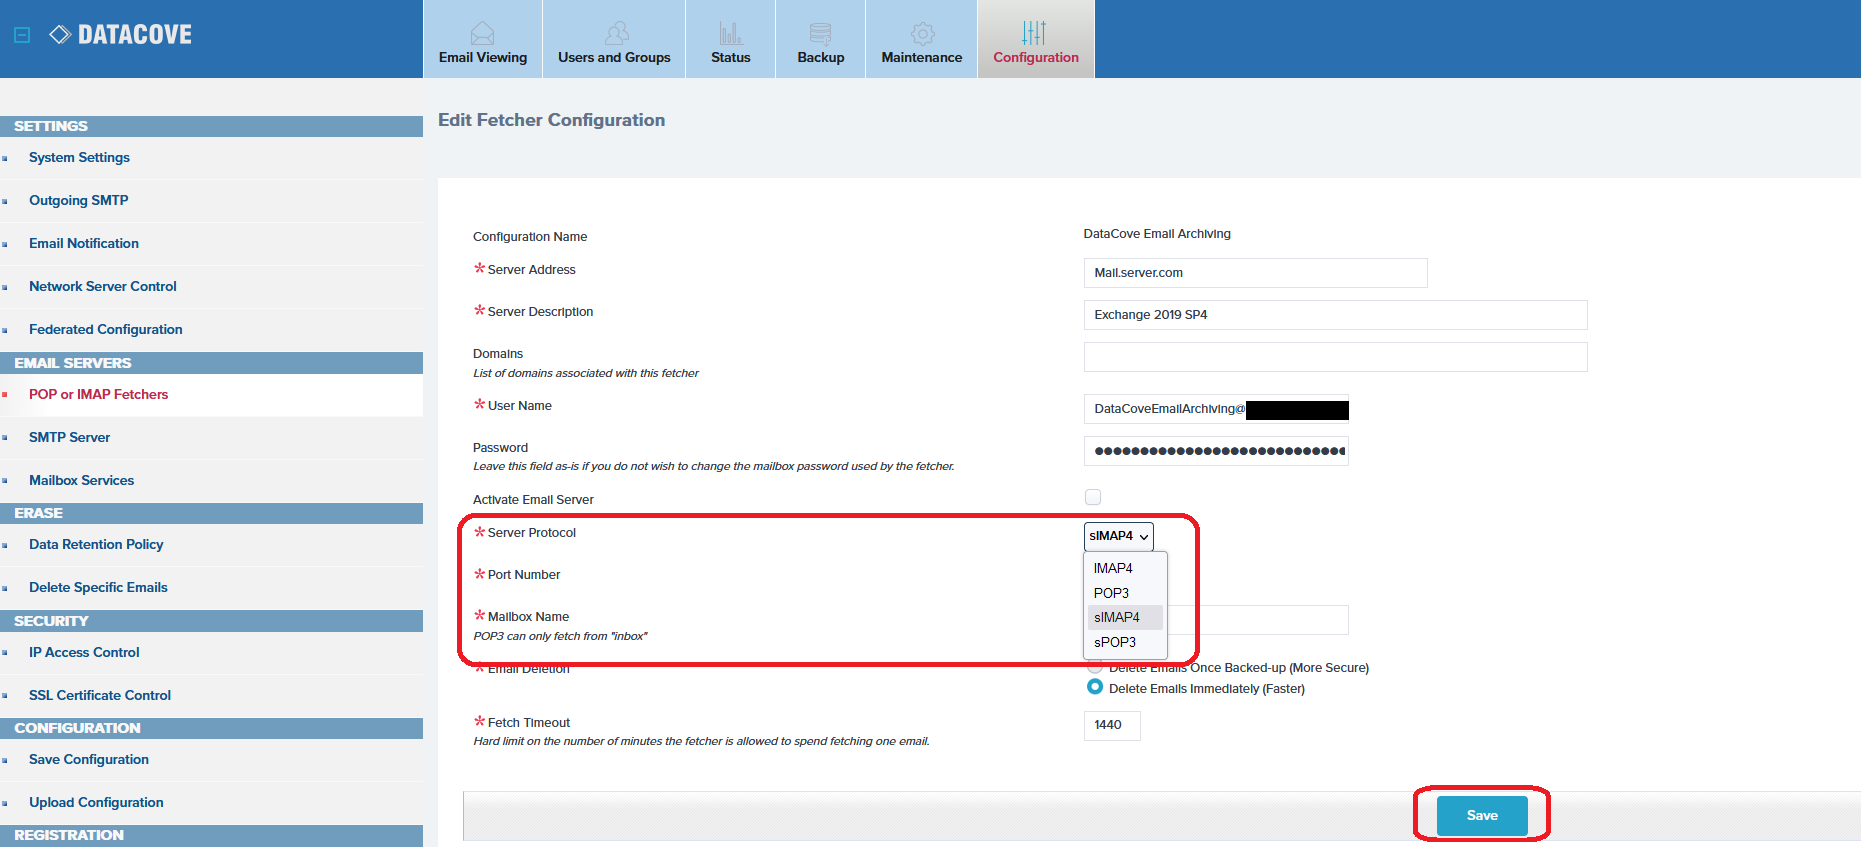The width and height of the screenshot is (1861, 847).
Task: Switch to the Backup tab
Action: 821,39
